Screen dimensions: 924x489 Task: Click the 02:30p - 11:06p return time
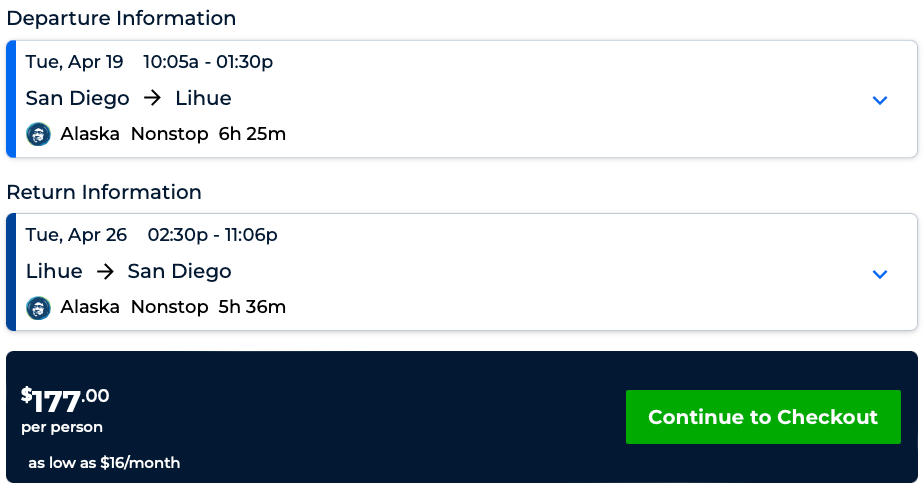213,235
